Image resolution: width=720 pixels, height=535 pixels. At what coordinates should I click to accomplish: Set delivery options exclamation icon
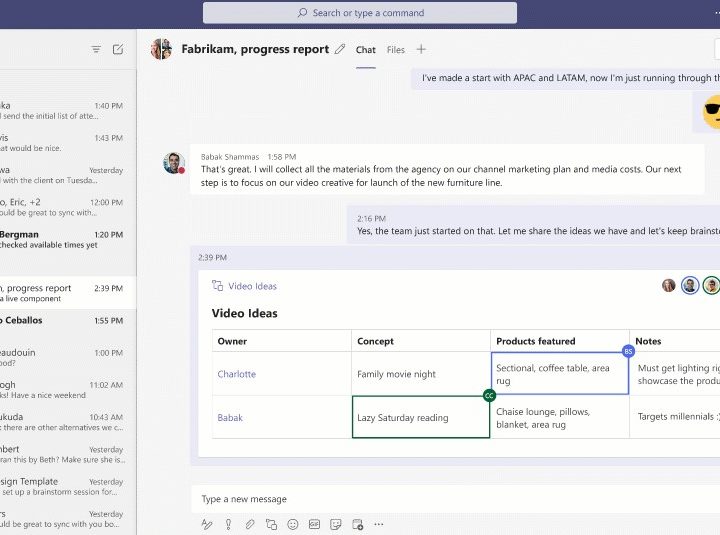click(x=228, y=524)
